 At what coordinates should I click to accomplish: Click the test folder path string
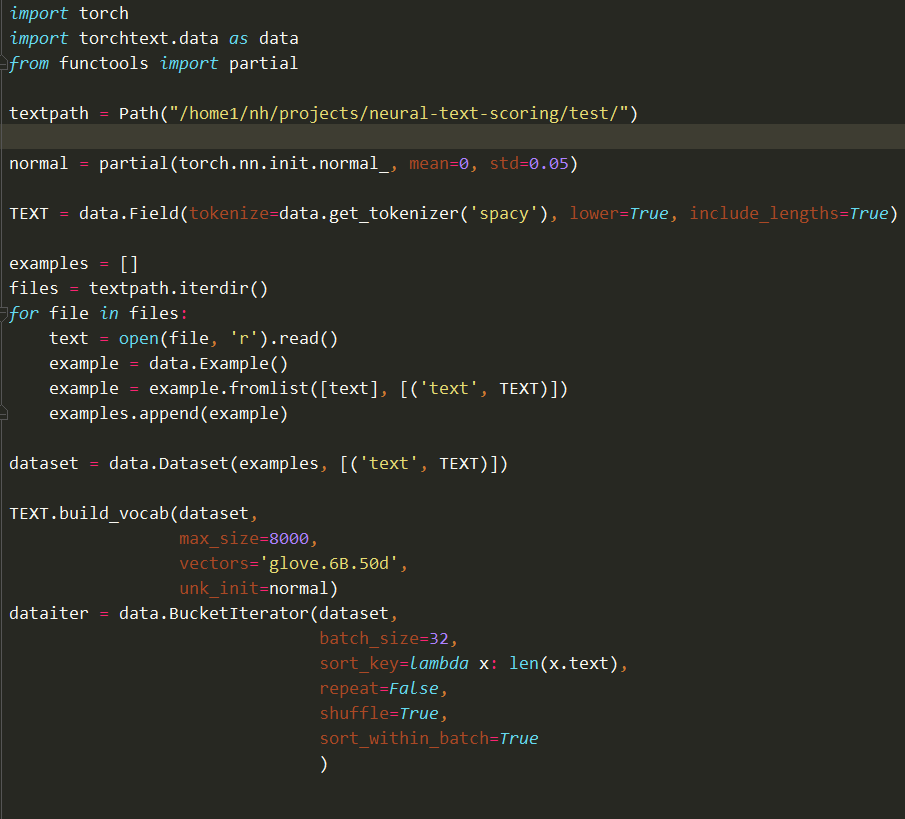(x=398, y=113)
